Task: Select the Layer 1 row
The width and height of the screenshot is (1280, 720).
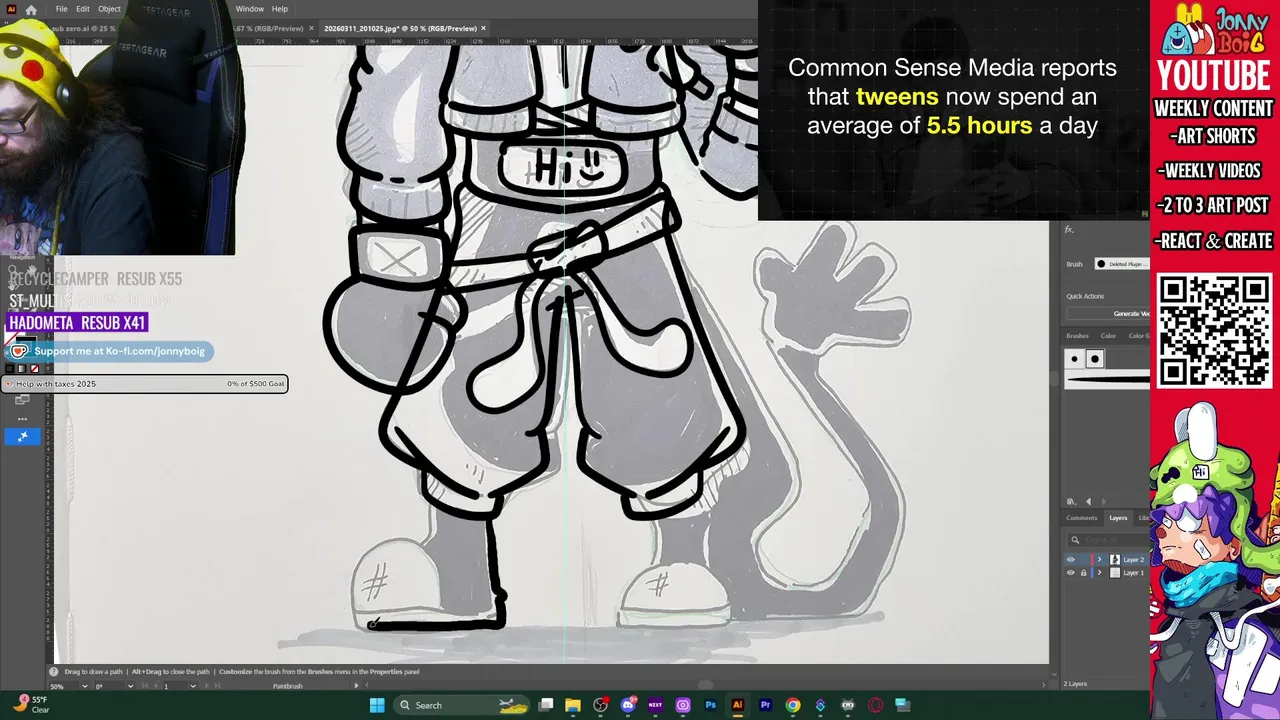Action: pyautogui.click(x=1107, y=573)
